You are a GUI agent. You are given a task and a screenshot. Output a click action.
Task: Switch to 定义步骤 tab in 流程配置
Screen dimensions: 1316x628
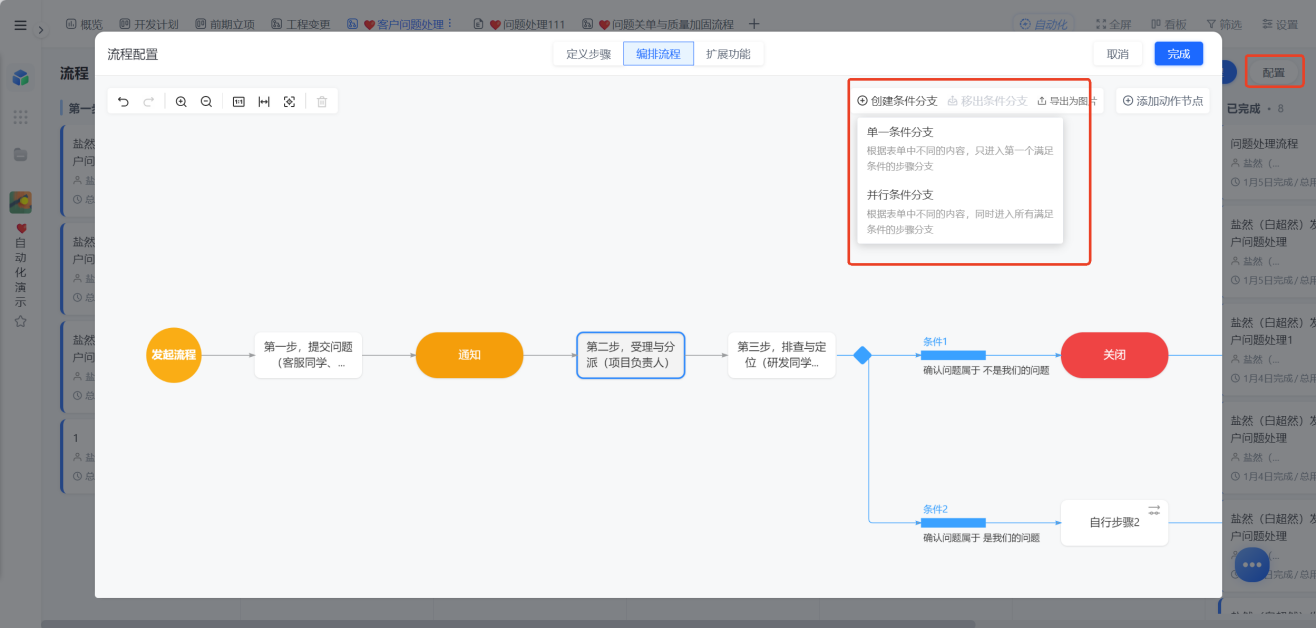(x=588, y=54)
